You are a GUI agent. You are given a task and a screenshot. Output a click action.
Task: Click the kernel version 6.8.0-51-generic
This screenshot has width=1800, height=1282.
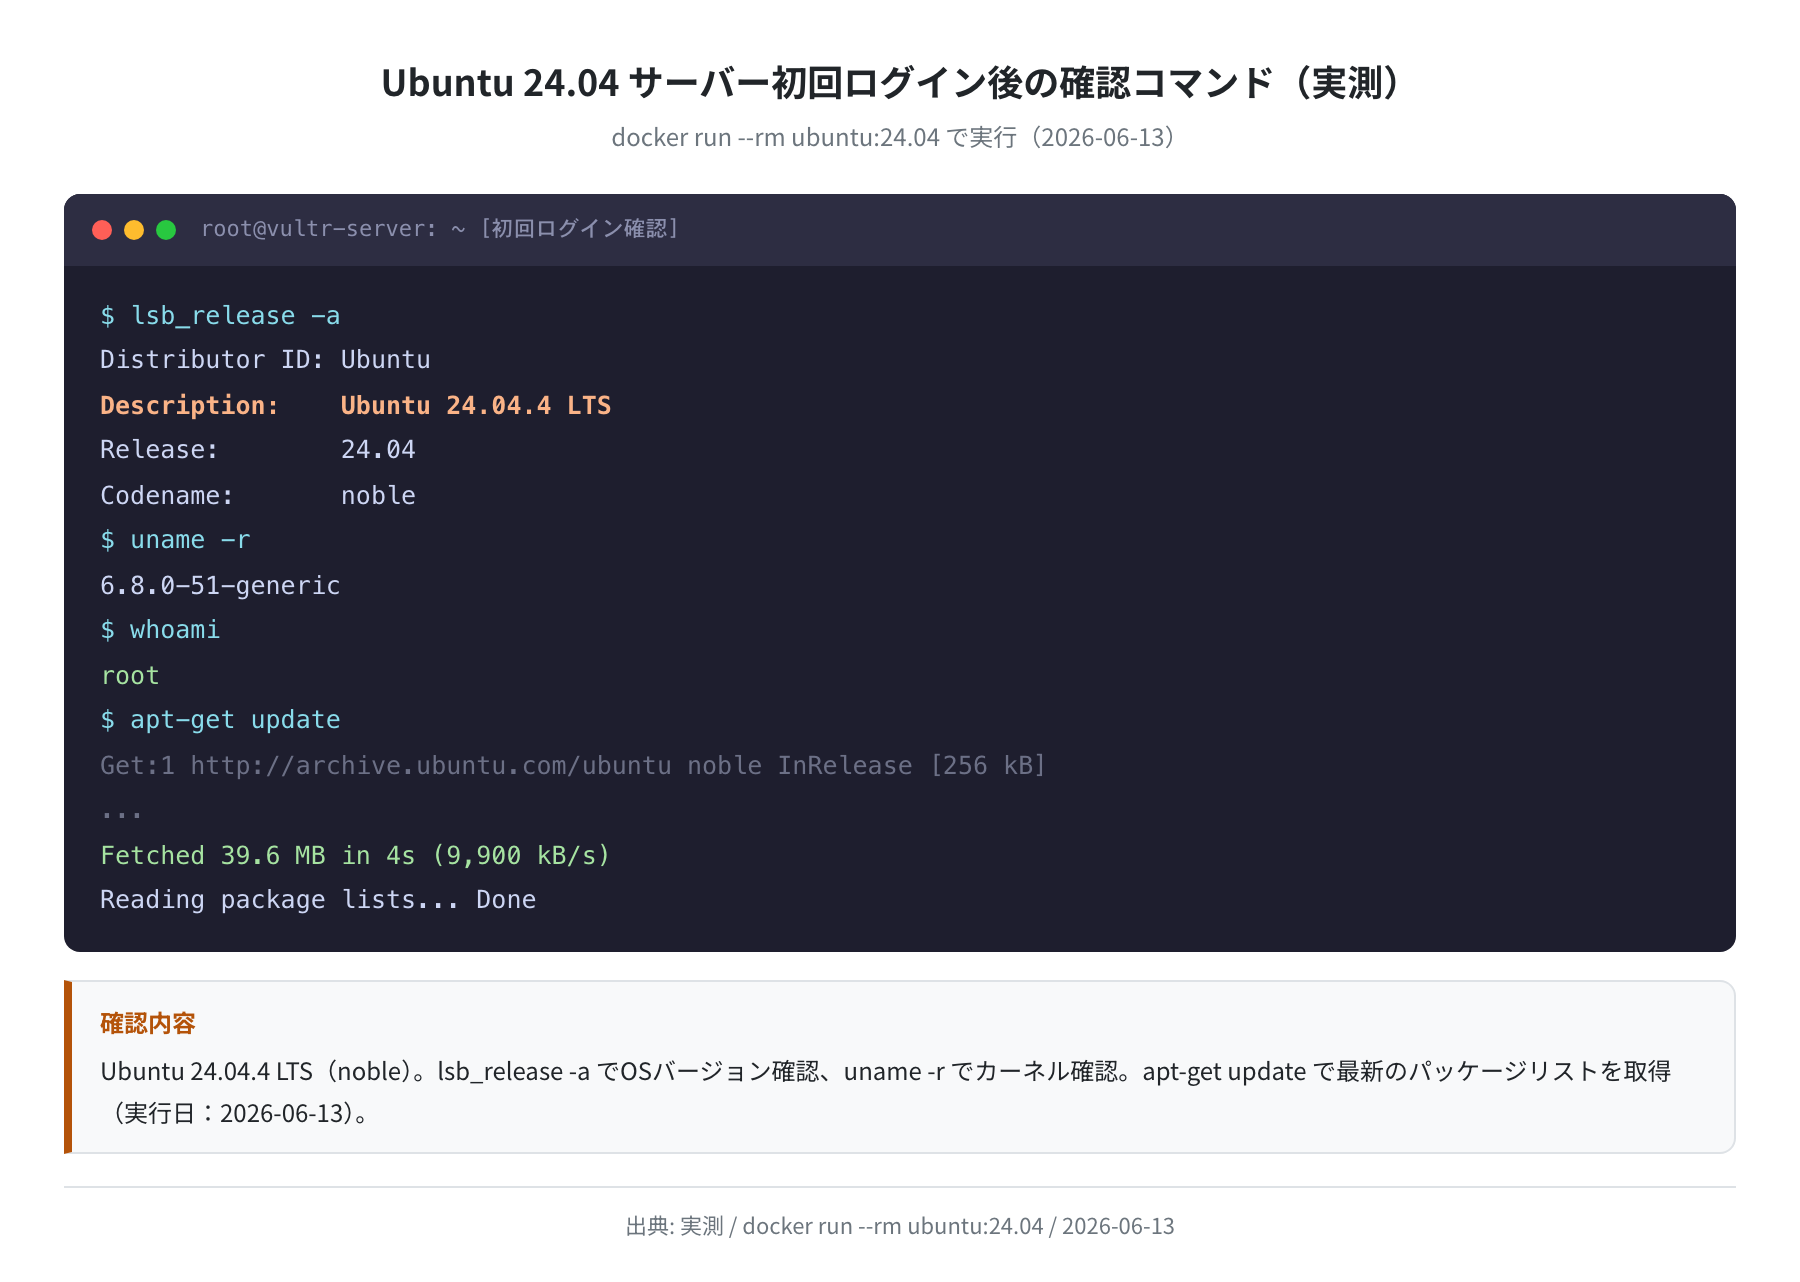[220, 586]
